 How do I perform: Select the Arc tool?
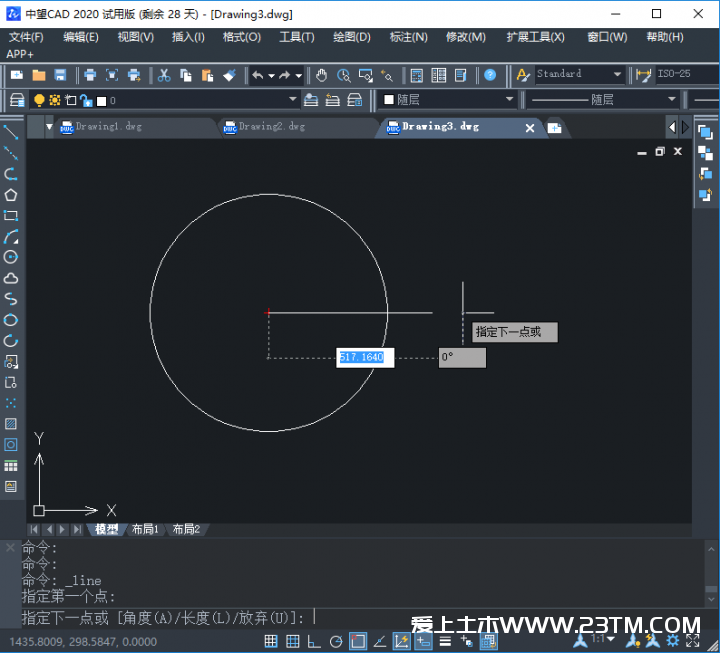11,237
